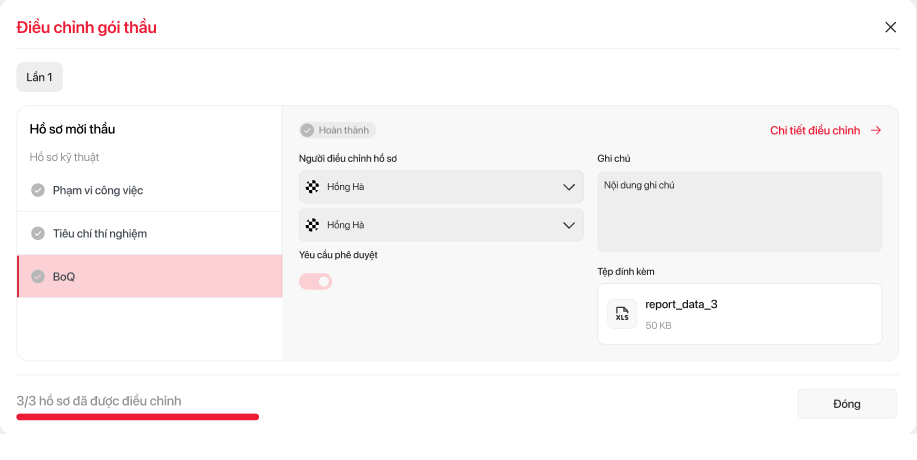Screen dimensions: 917x460
Task: Switch to the Lần 1 tab
Action: (x=40, y=77)
